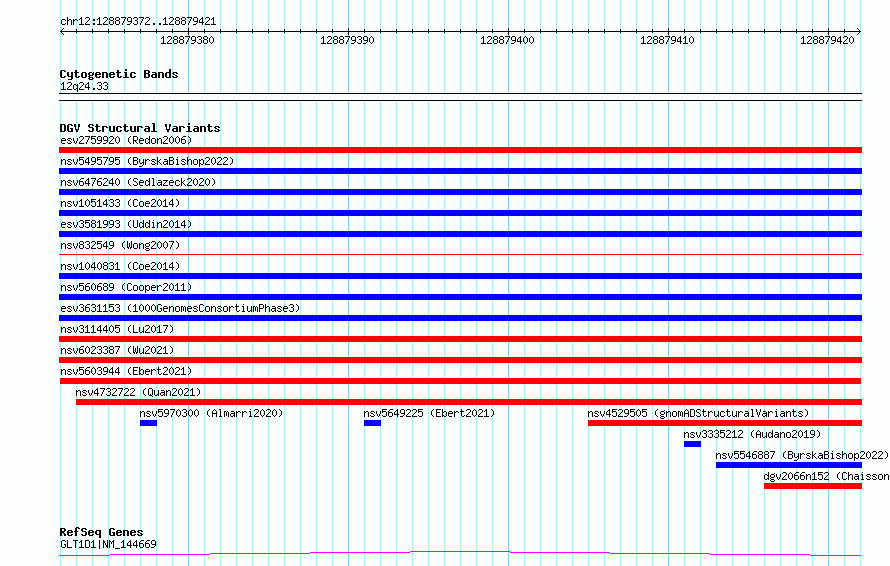Open nsv560689 (Cooper2011) variant details

tap(126, 287)
